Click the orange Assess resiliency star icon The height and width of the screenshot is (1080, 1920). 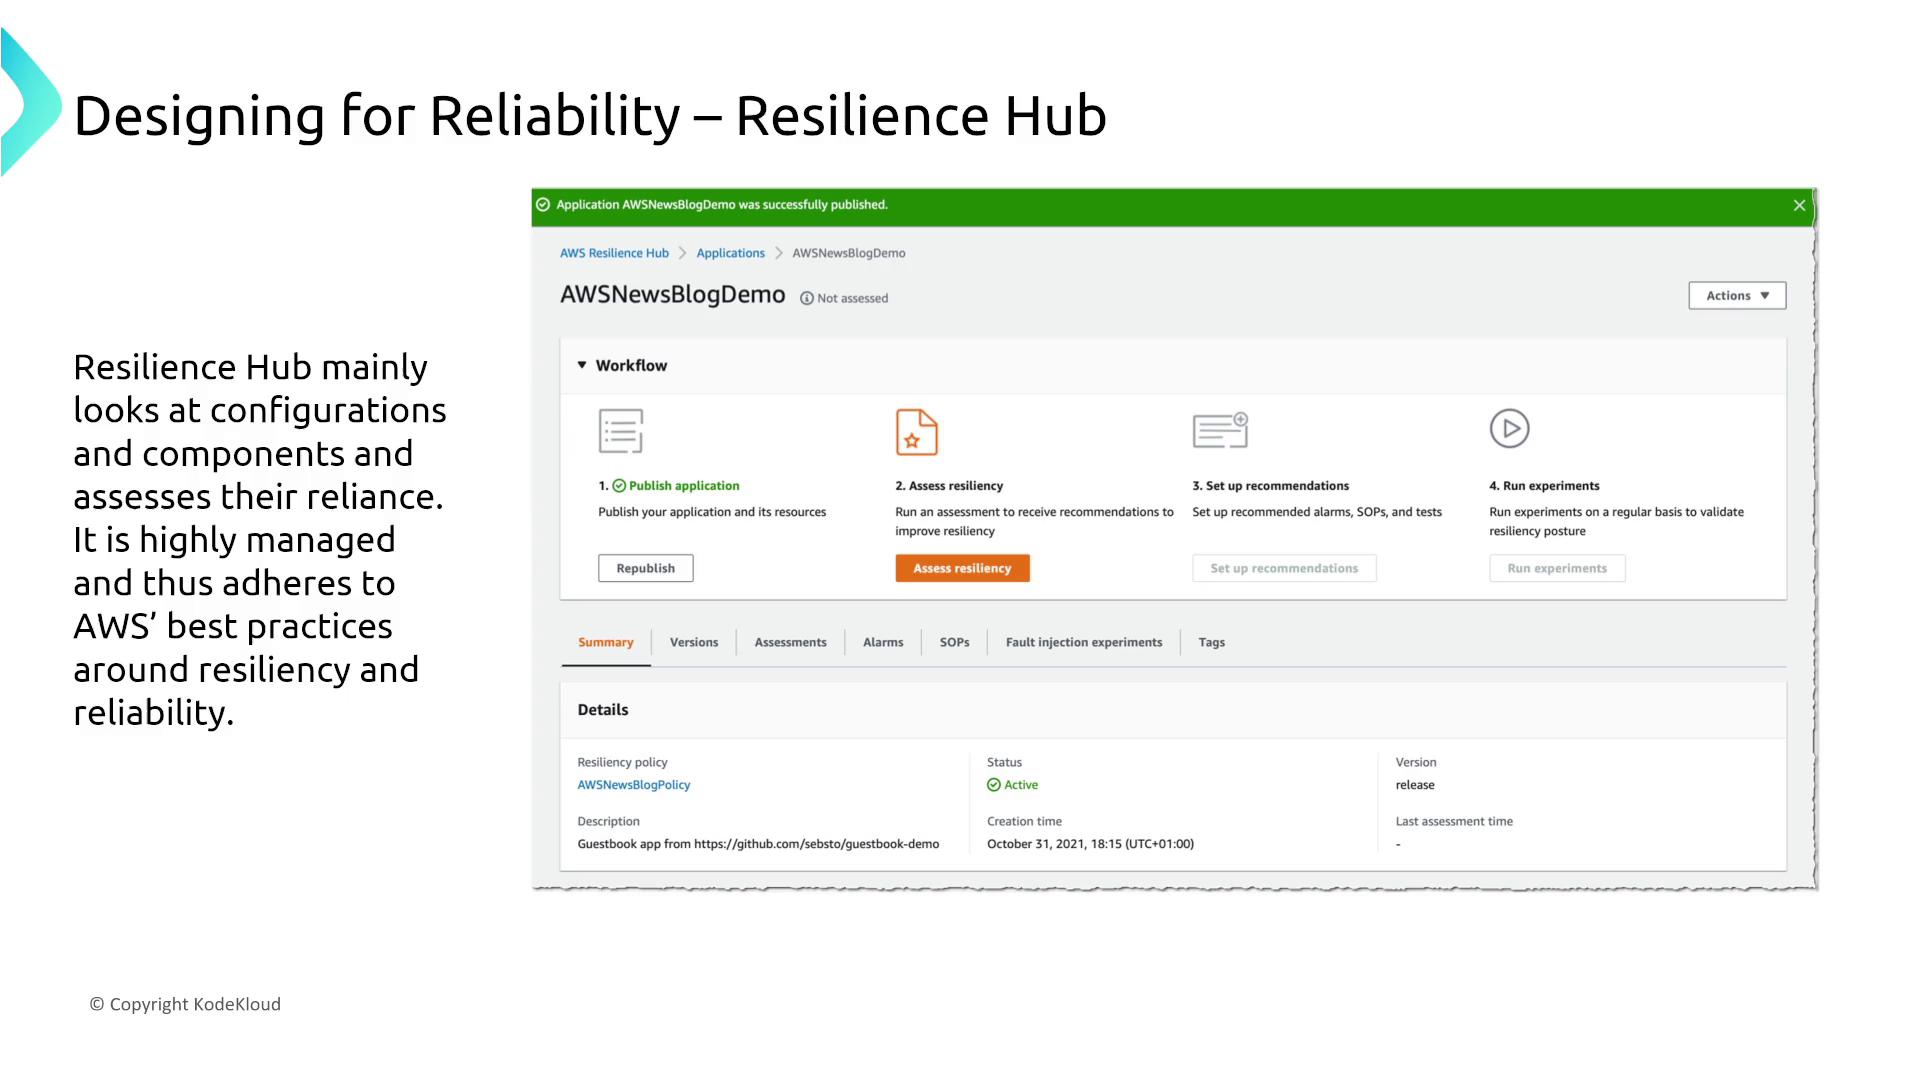pyautogui.click(x=916, y=432)
